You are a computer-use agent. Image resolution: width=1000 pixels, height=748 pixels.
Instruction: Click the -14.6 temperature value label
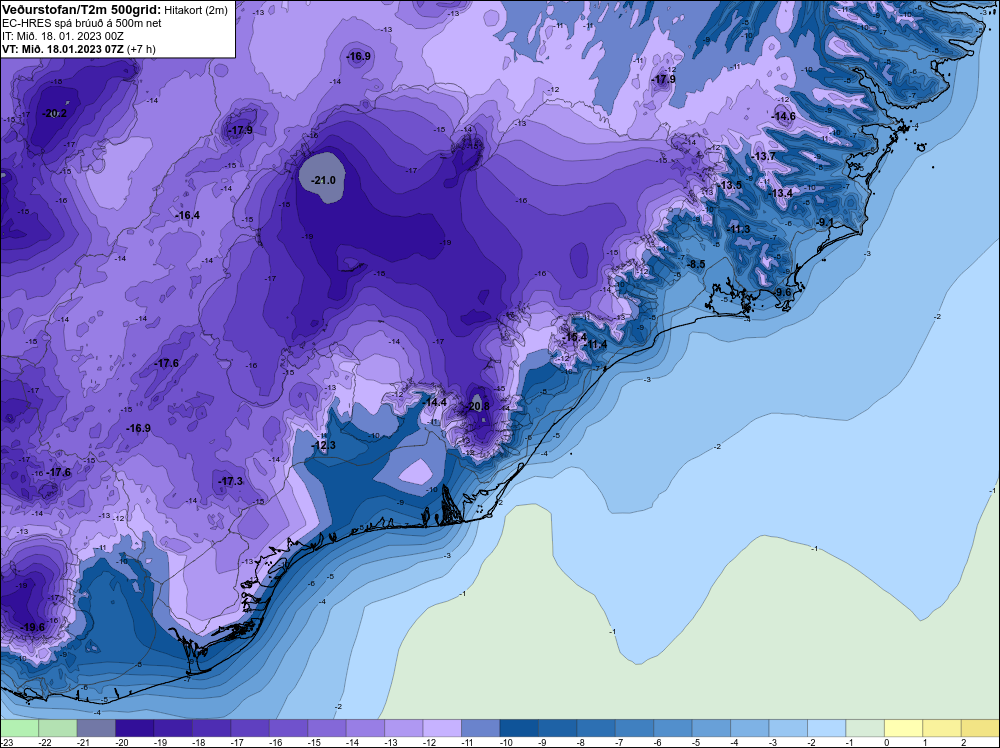pyautogui.click(x=784, y=116)
